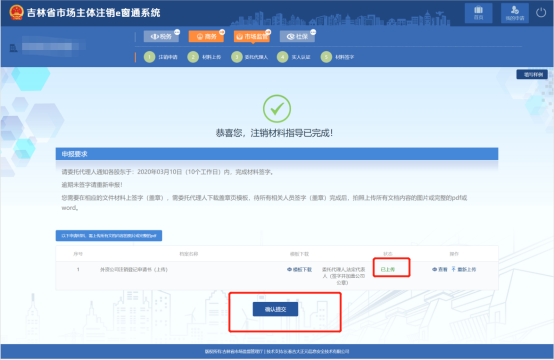This screenshot has width=554, height=360.
Task: Click the green checkmark success icon
Action: tap(277, 109)
